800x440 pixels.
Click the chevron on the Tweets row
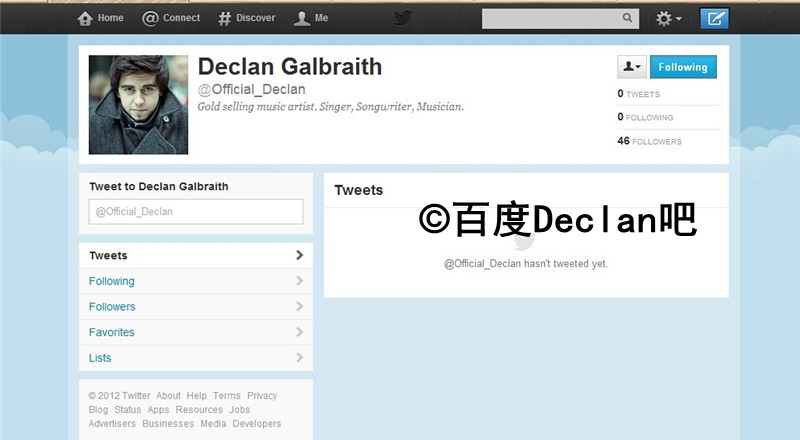point(299,255)
